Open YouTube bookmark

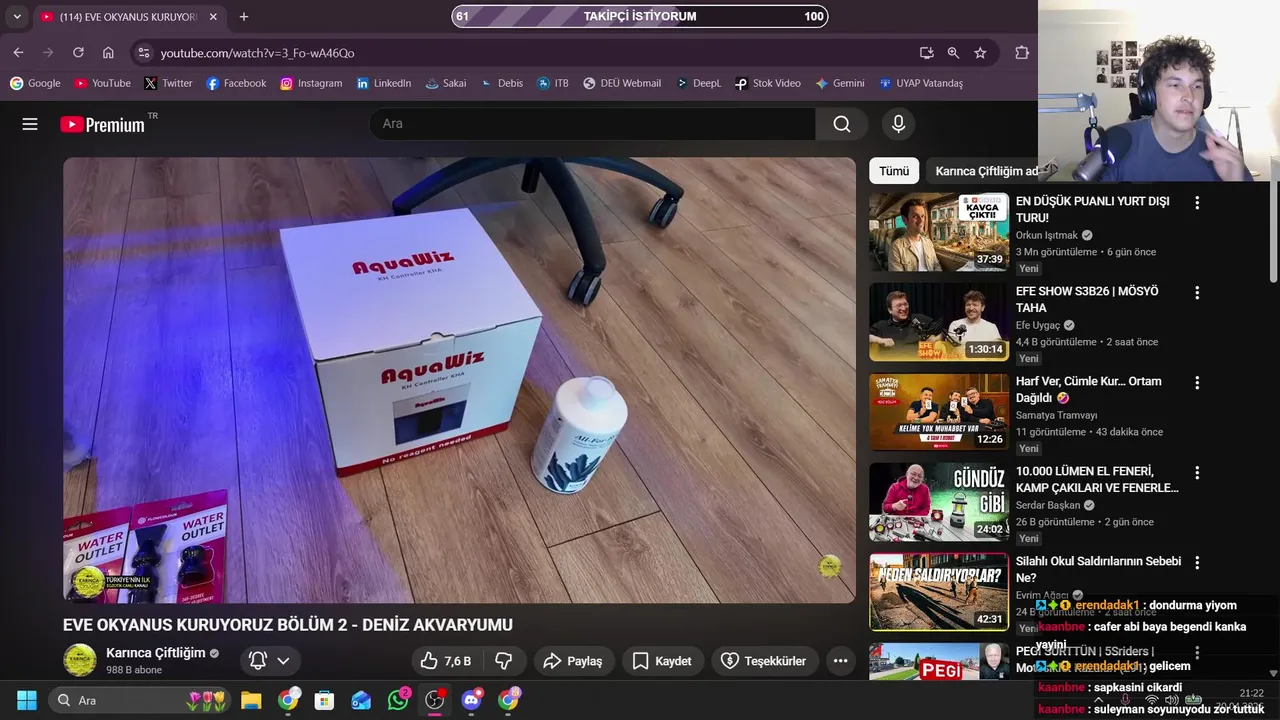point(102,83)
